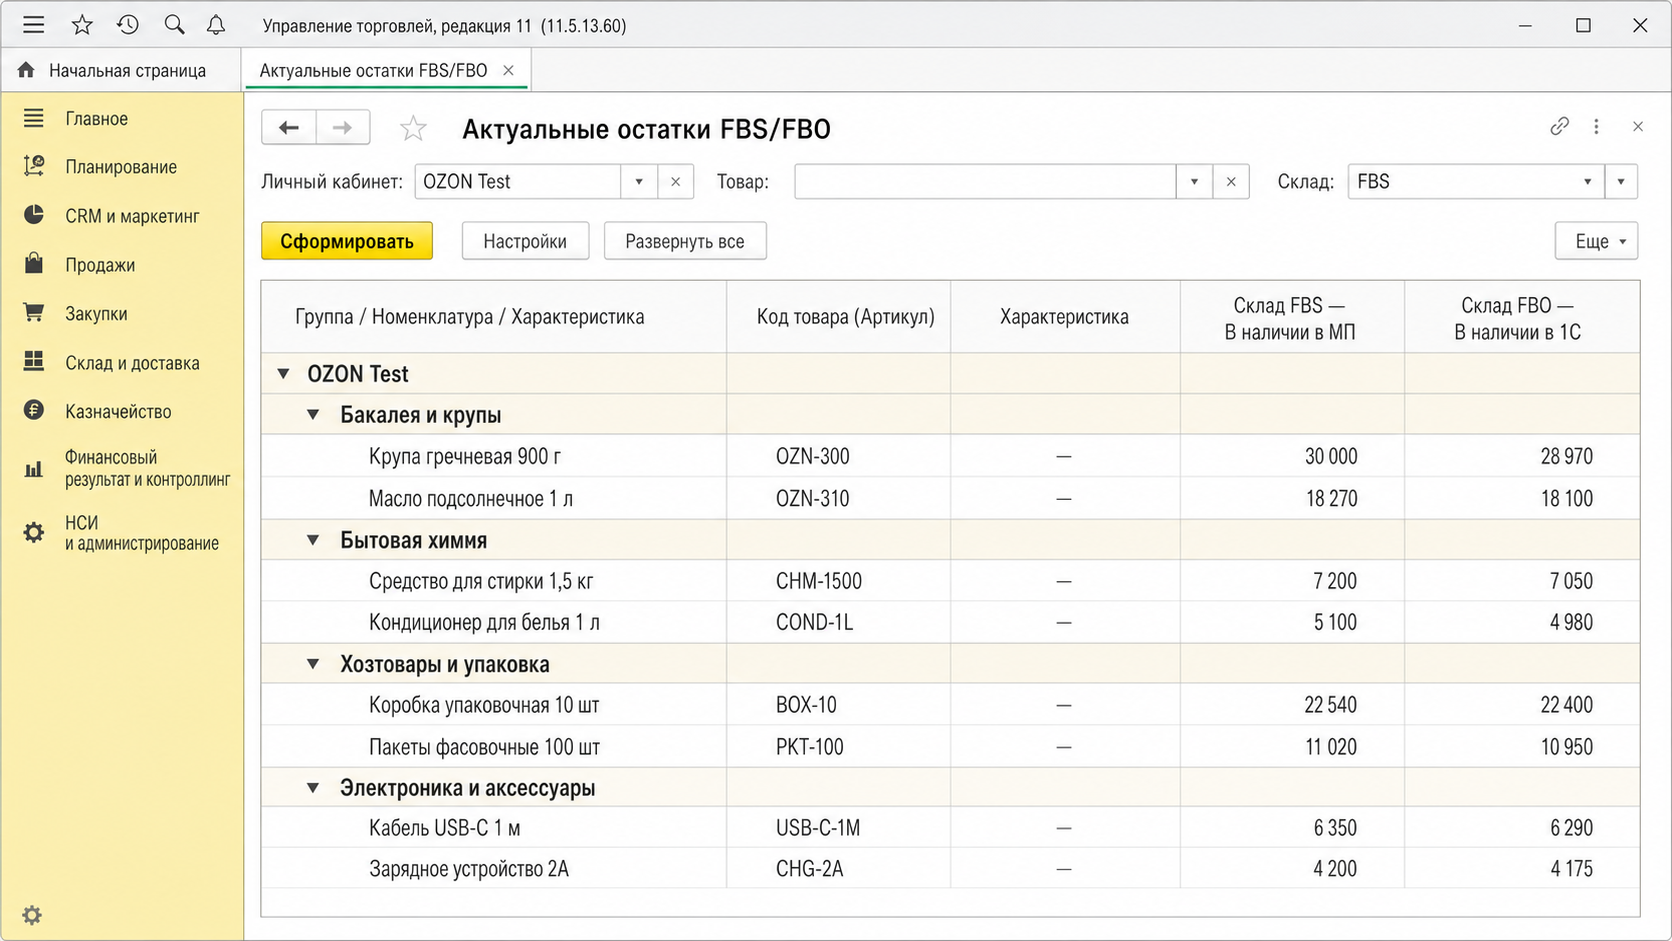Click the Планирование section icon
The image size is (1672, 941).
[x=34, y=166]
